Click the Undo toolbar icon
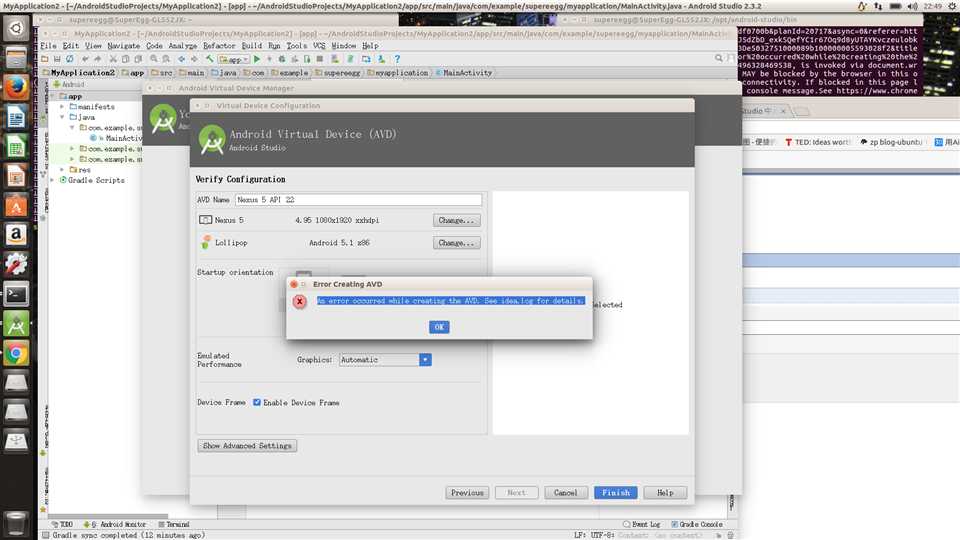Screen dimensions: 960x540 (85, 59)
